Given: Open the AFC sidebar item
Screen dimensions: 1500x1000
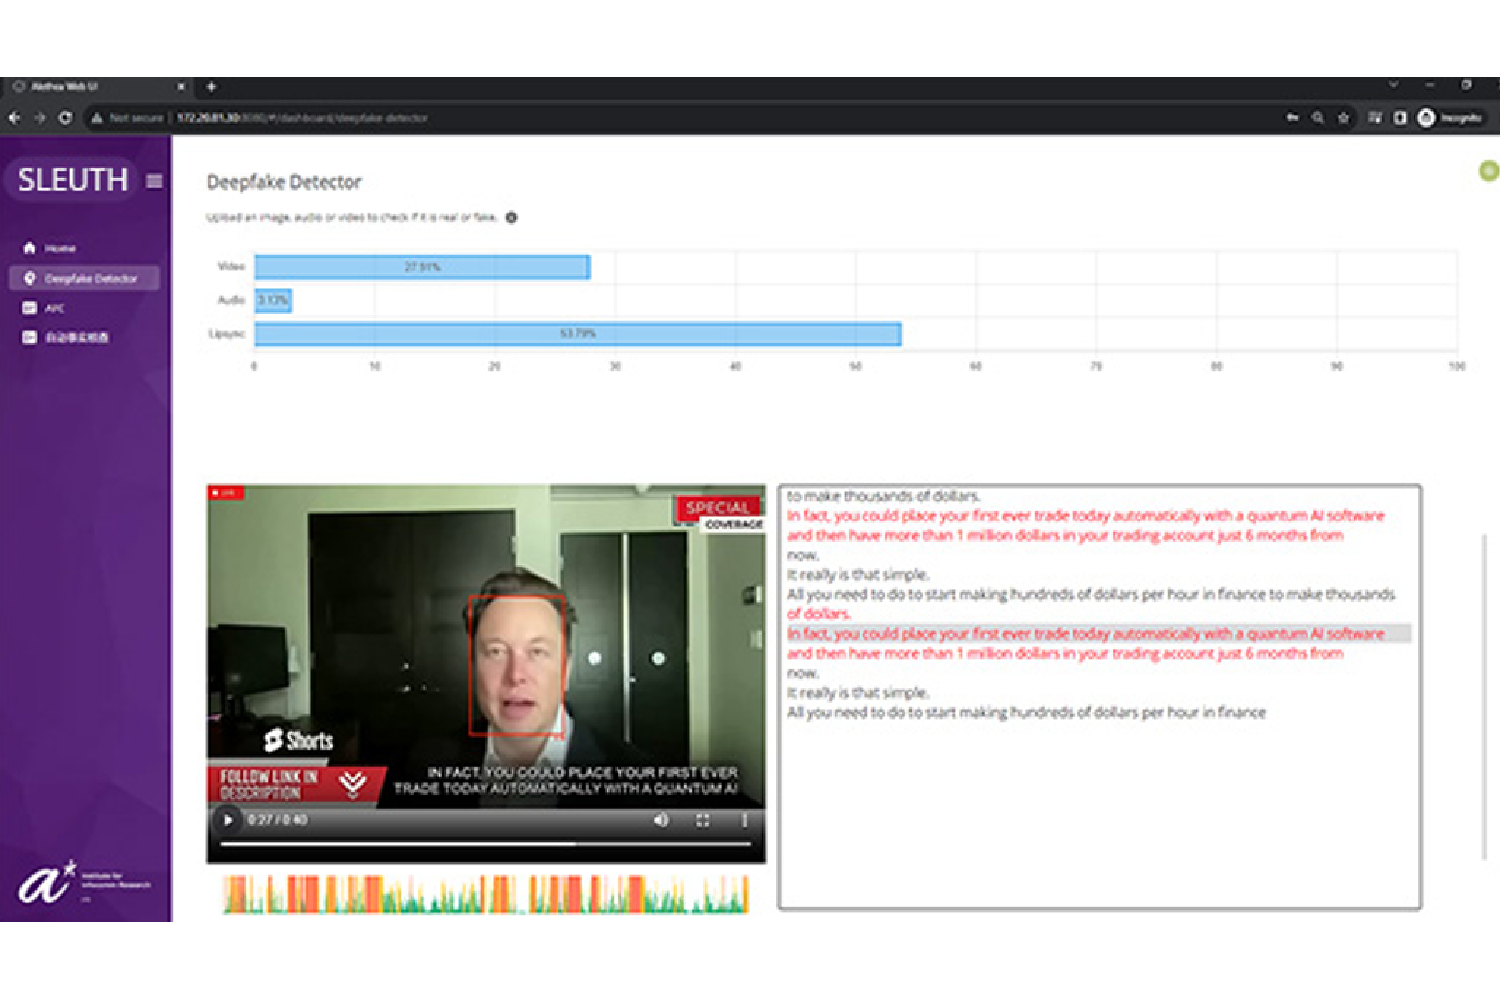Looking at the screenshot, I should 44,308.
